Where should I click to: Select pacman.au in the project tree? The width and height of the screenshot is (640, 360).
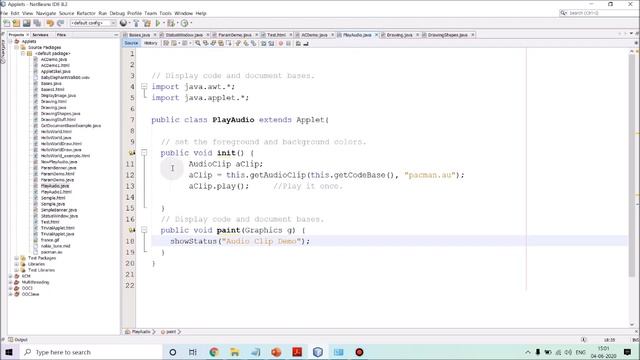pos(51,252)
